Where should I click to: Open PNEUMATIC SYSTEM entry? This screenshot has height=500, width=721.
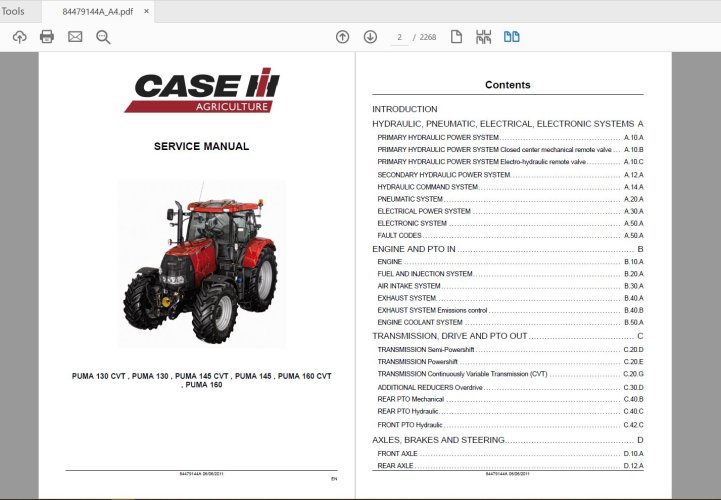[510, 199]
